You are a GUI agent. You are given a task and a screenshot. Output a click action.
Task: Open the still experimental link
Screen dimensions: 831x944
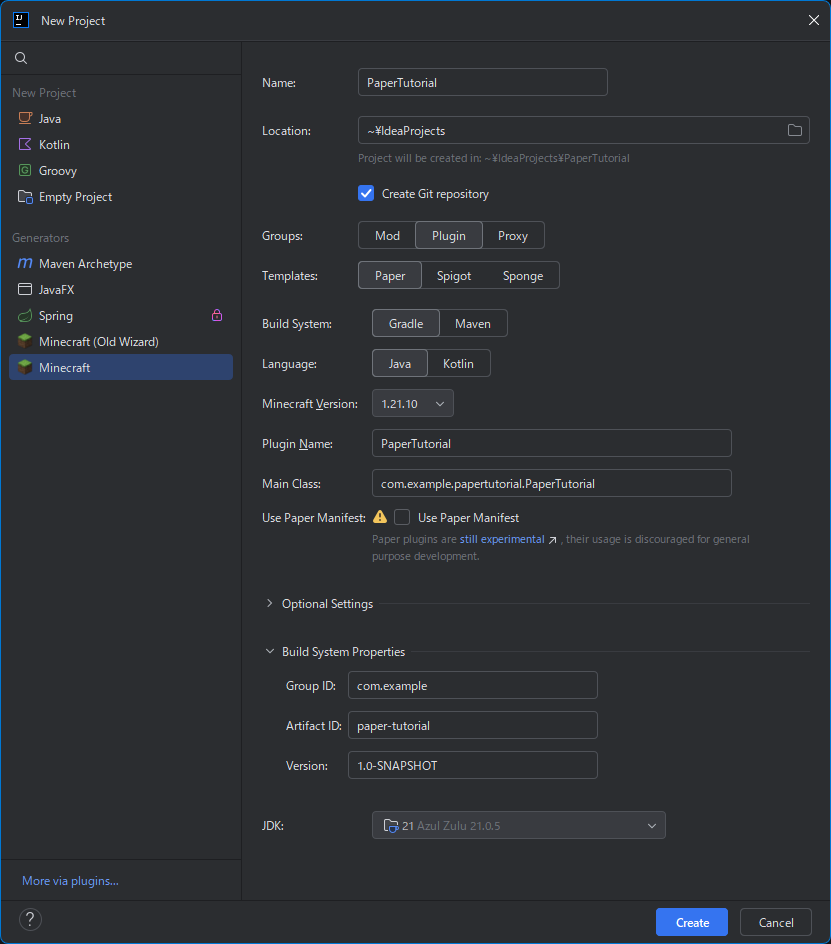click(x=502, y=539)
